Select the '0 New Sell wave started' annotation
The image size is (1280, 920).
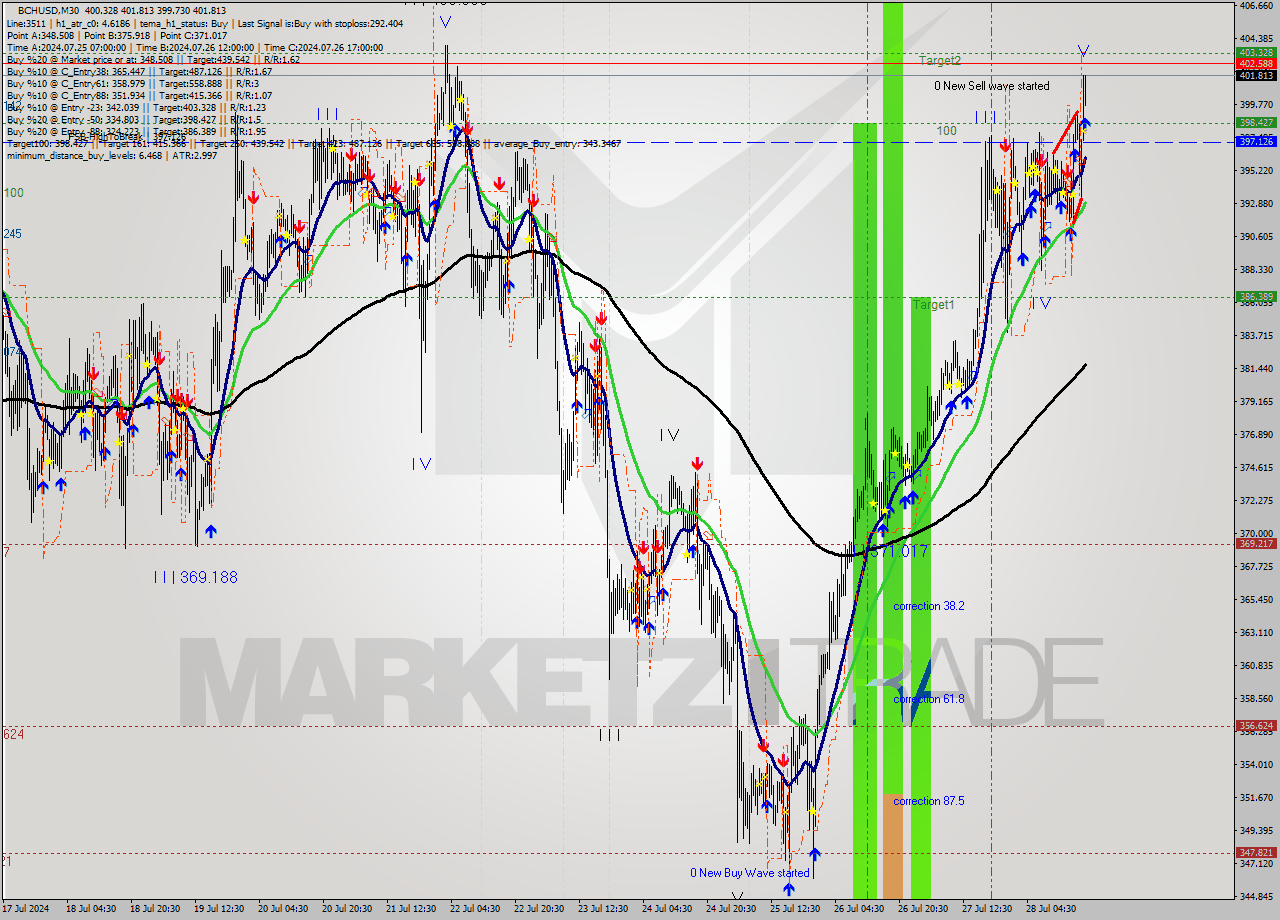992,86
